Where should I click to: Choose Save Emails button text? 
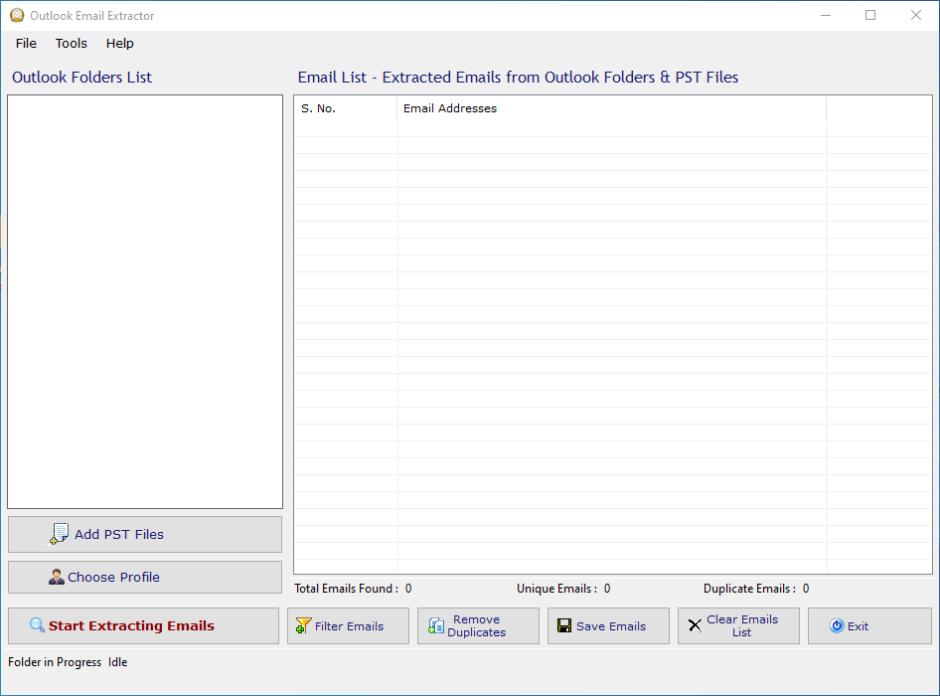tap(611, 626)
